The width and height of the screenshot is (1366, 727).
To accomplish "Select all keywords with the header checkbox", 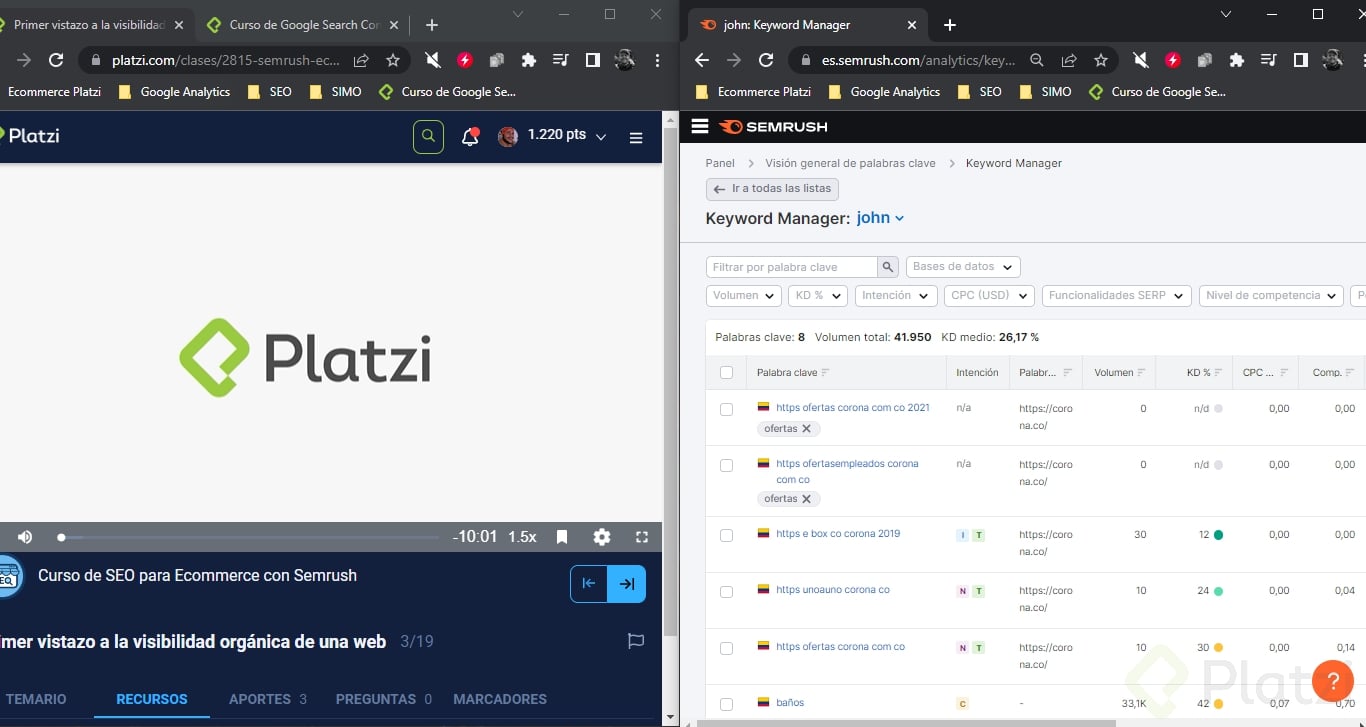I will coord(726,373).
